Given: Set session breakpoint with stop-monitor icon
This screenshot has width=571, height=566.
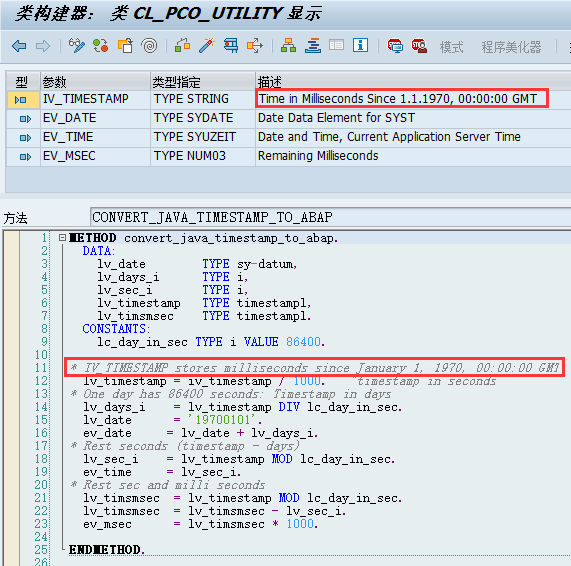Looking at the screenshot, I should coord(395,46).
